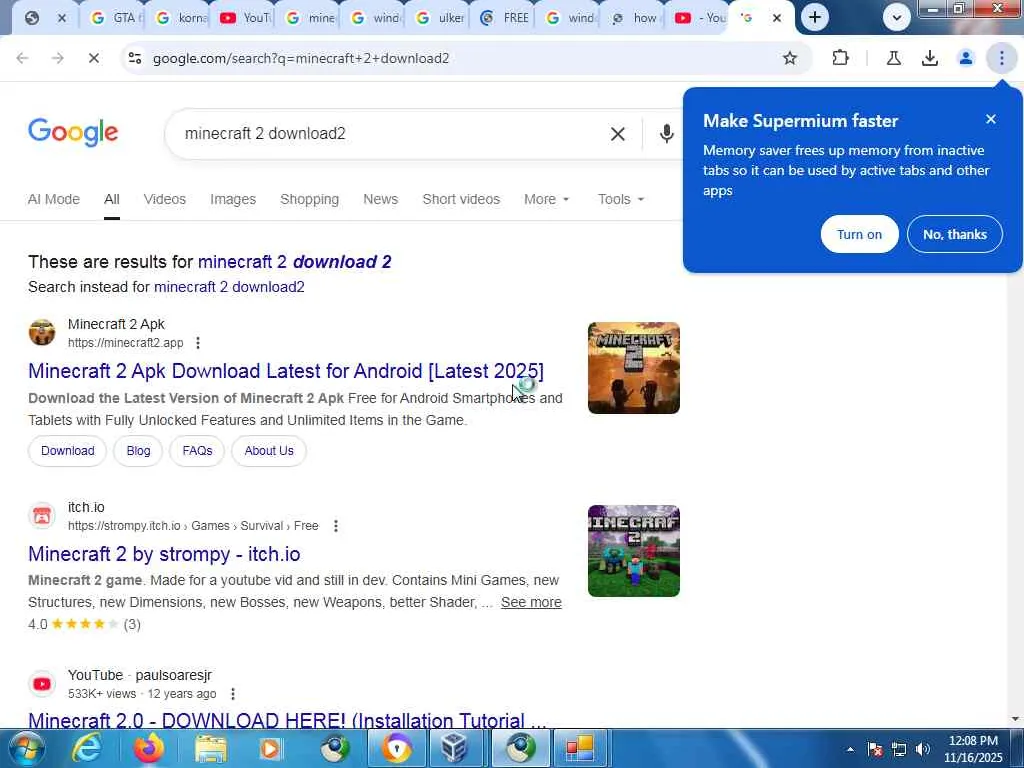Open the Chrome Labs flask icon
The image size is (1024, 768).
[893, 58]
